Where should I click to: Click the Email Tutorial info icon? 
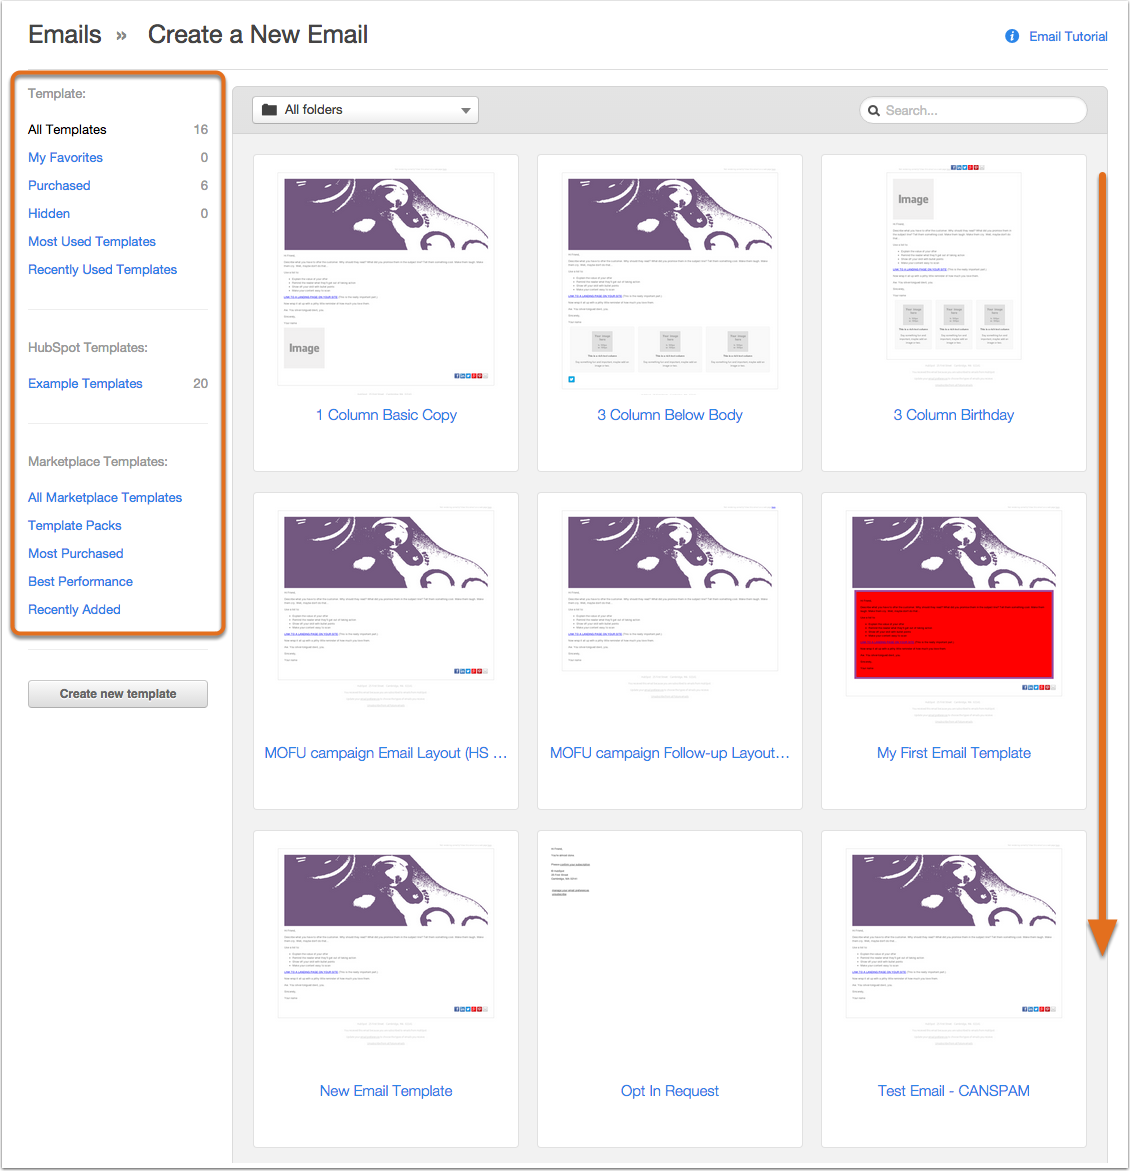click(1012, 36)
